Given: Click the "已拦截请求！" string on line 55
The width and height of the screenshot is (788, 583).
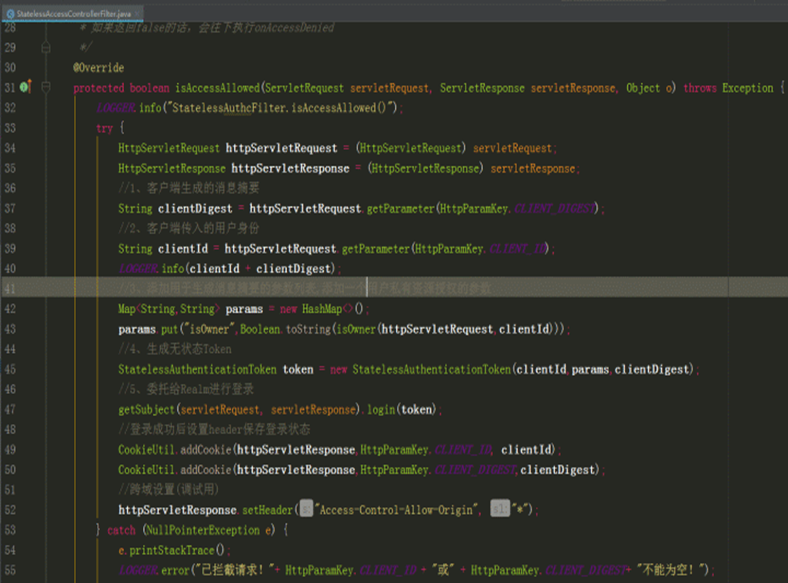Looking at the screenshot, I should (x=235, y=570).
